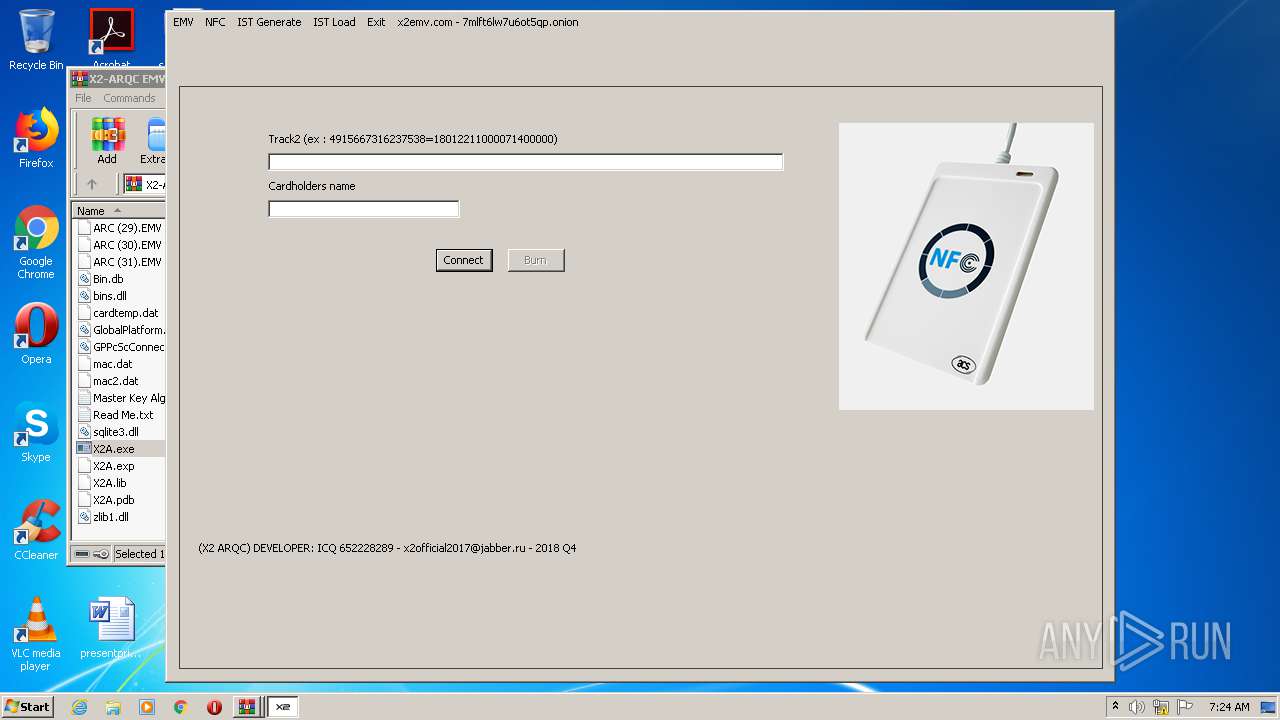Switch to WinRAR taskbar button
This screenshot has height=720, width=1280.
coord(247,707)
